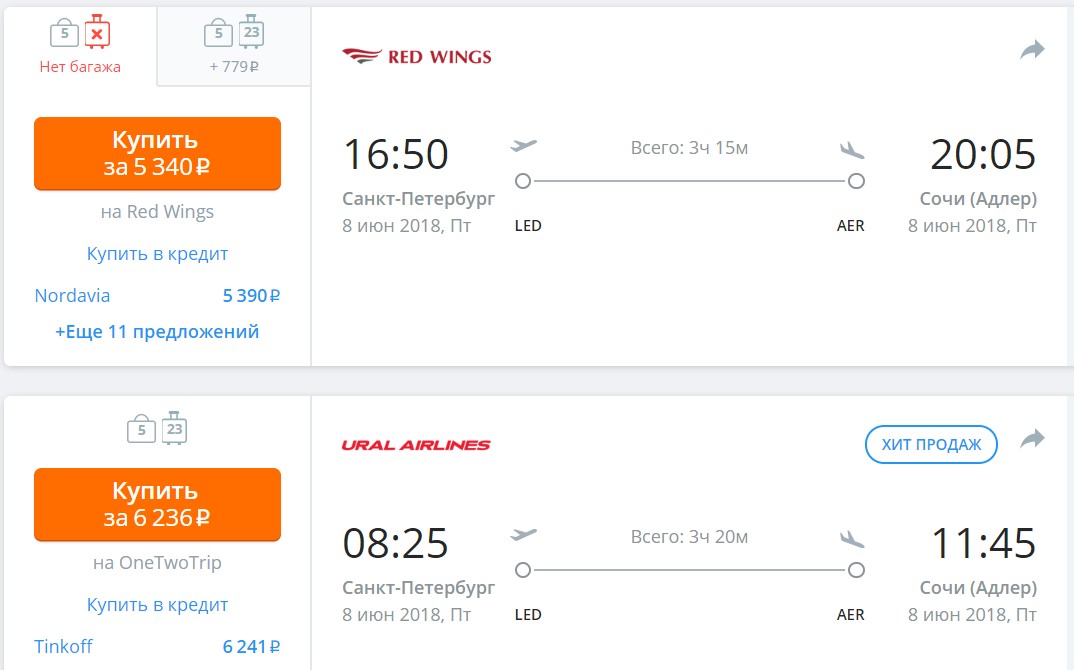Switch to the +779₽ baggage-included tab

(x=234, y=47)
